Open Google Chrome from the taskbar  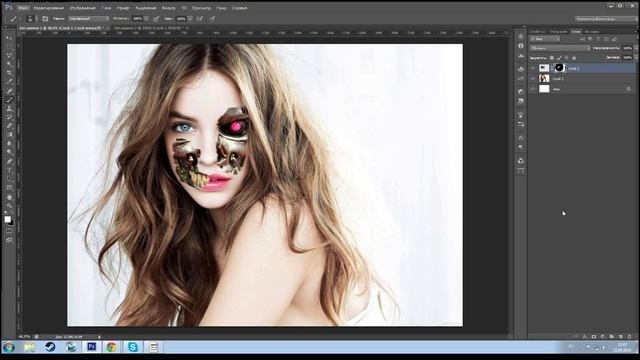pos(111,347)
